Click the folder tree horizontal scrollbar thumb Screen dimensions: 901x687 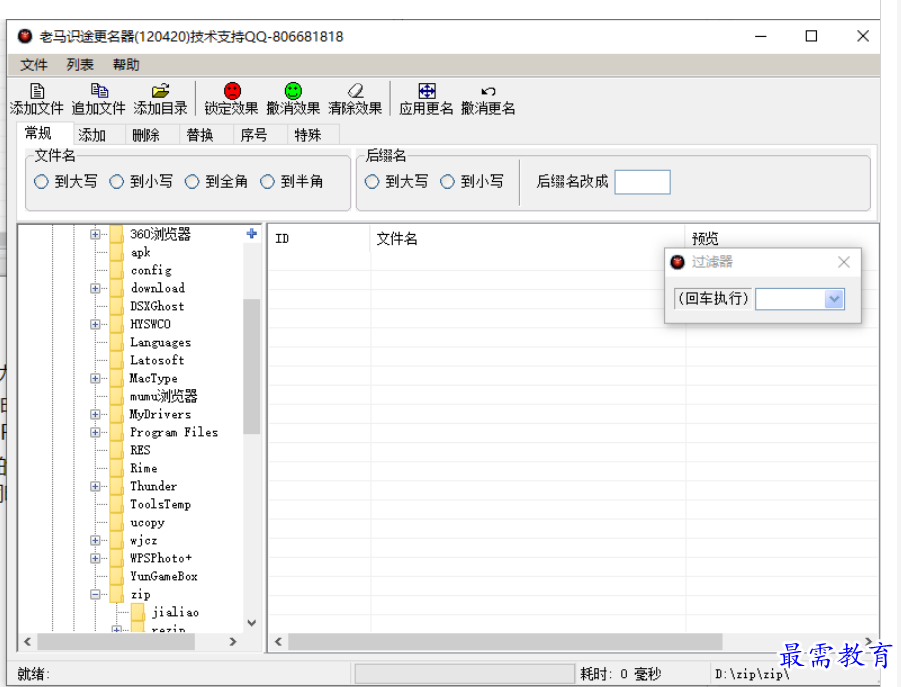[x=115, y=642]
